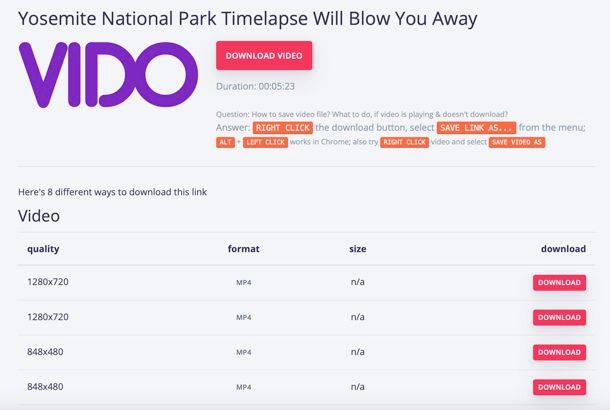
Task: Click the SAVE VIDEO AS tag
Action: coord(517,142)
